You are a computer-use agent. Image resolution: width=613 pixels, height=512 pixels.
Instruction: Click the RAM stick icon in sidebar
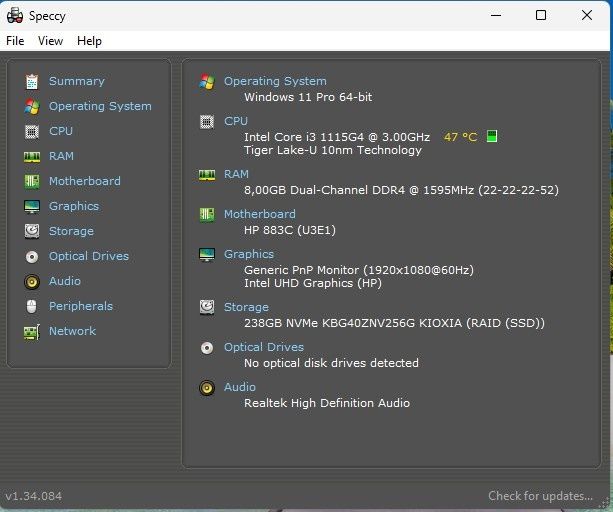(32, 157)
